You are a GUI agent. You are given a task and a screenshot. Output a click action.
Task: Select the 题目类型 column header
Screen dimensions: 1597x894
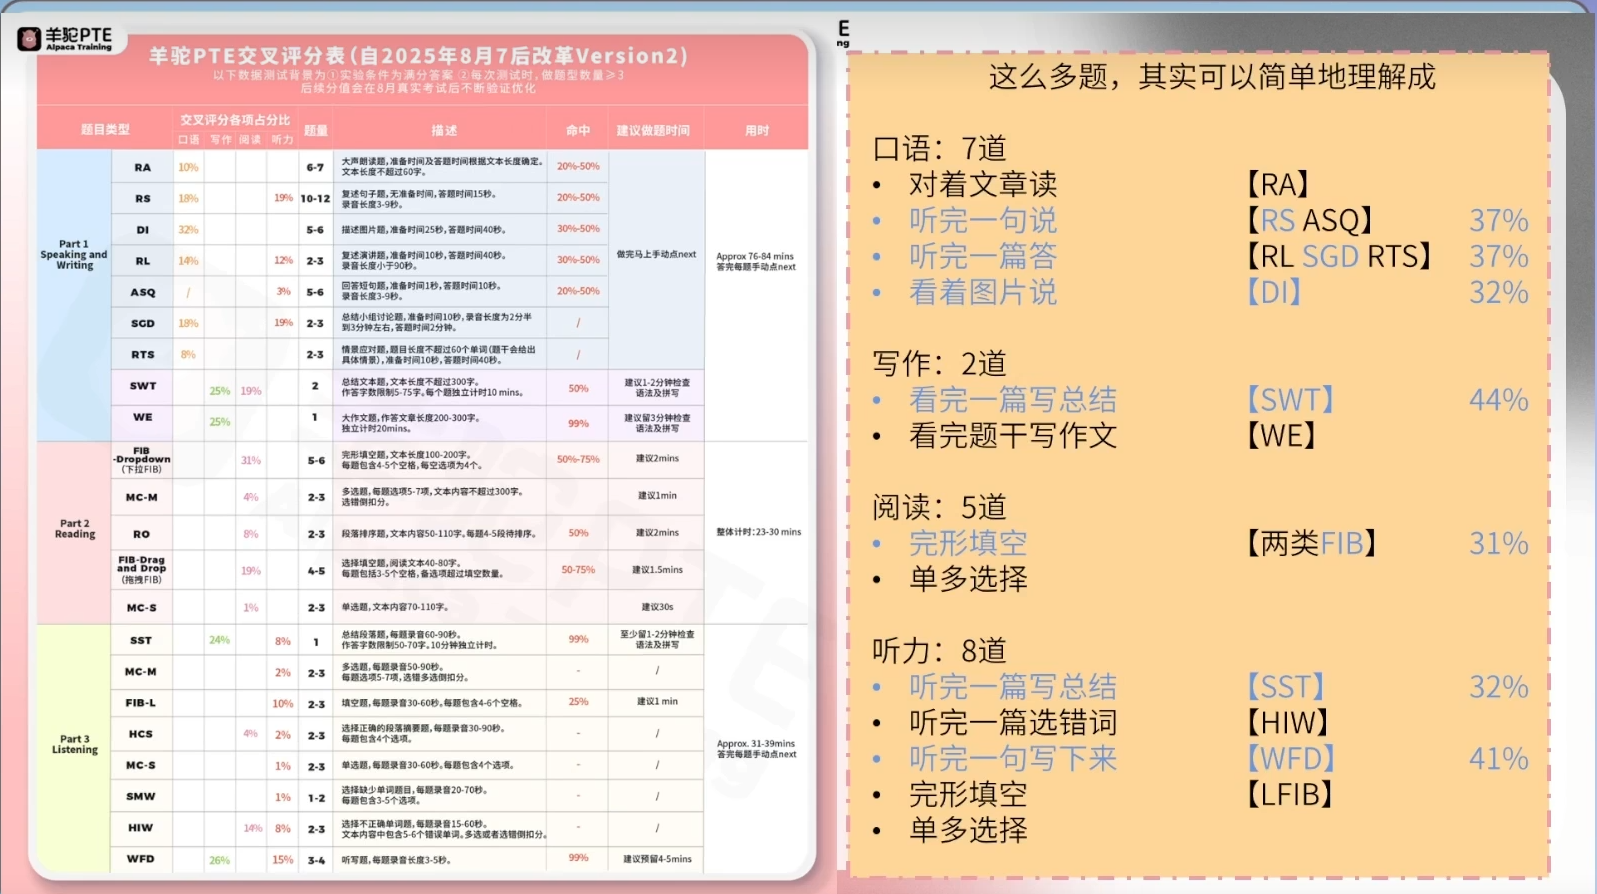105,130
